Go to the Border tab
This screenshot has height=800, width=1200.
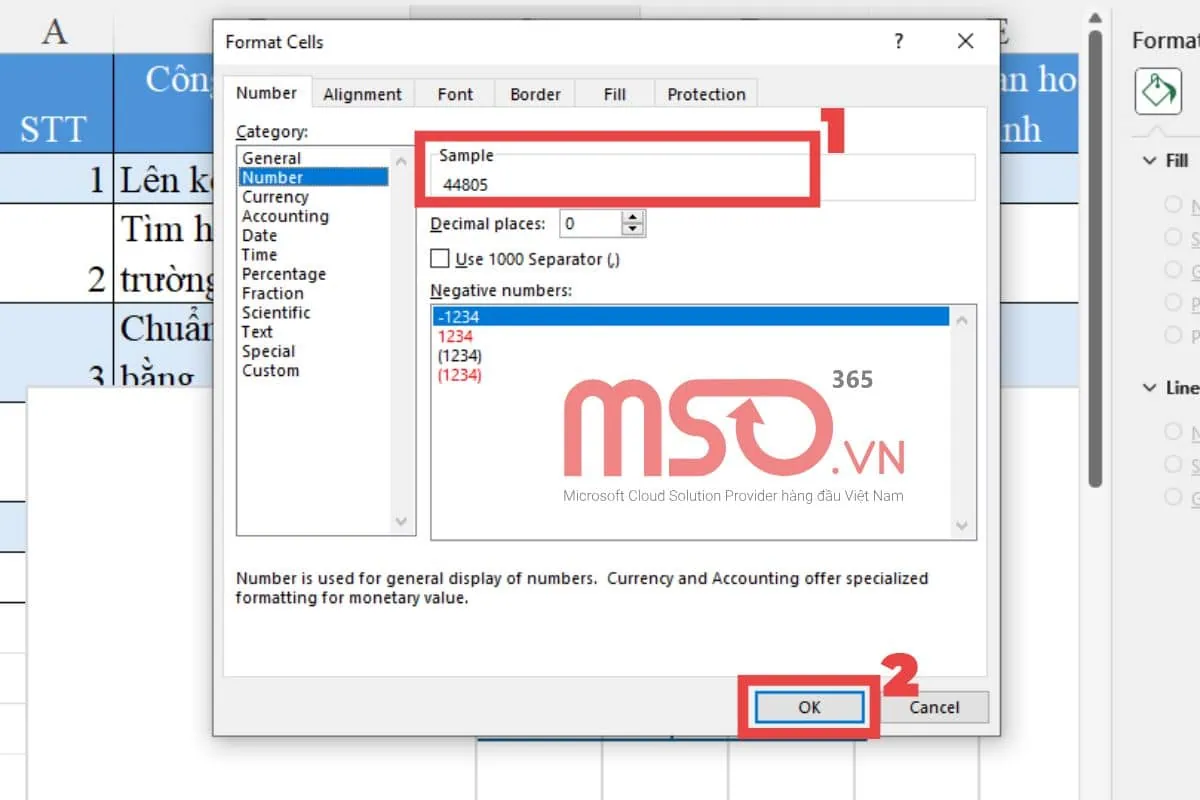click(535, 94)
